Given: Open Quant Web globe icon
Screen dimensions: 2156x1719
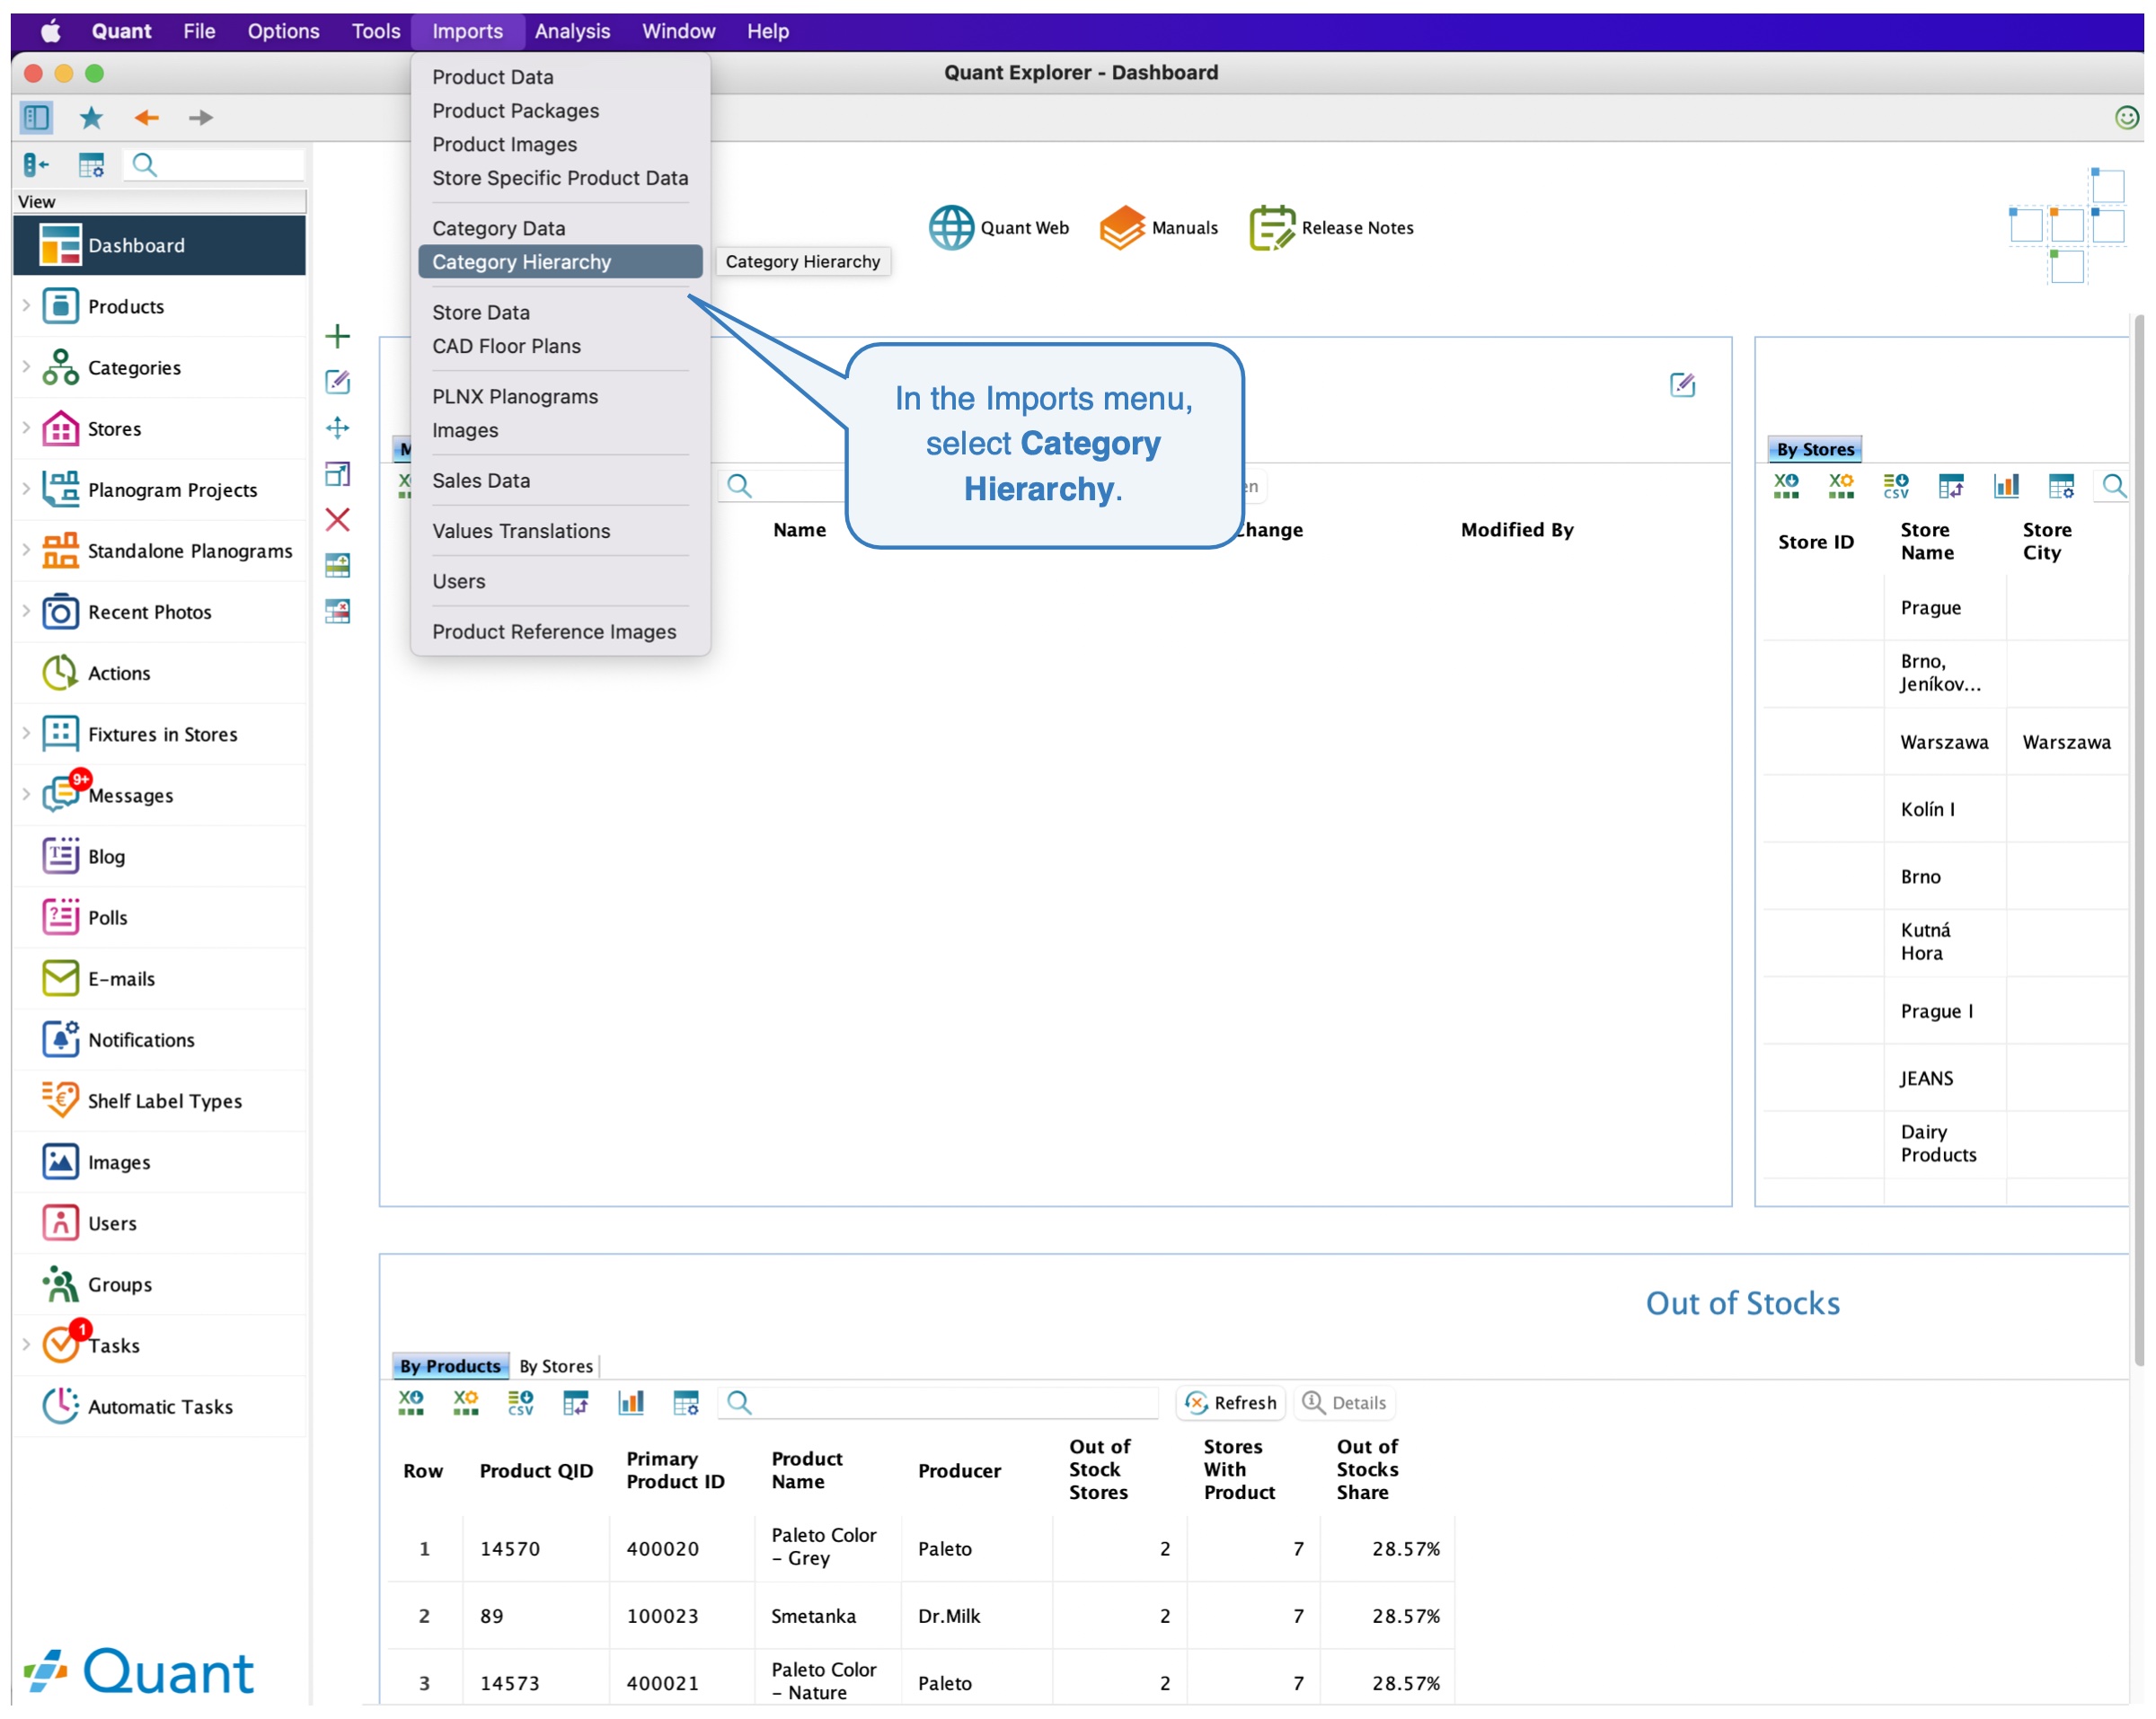Looking at the screenshot, I should [951, 228].
